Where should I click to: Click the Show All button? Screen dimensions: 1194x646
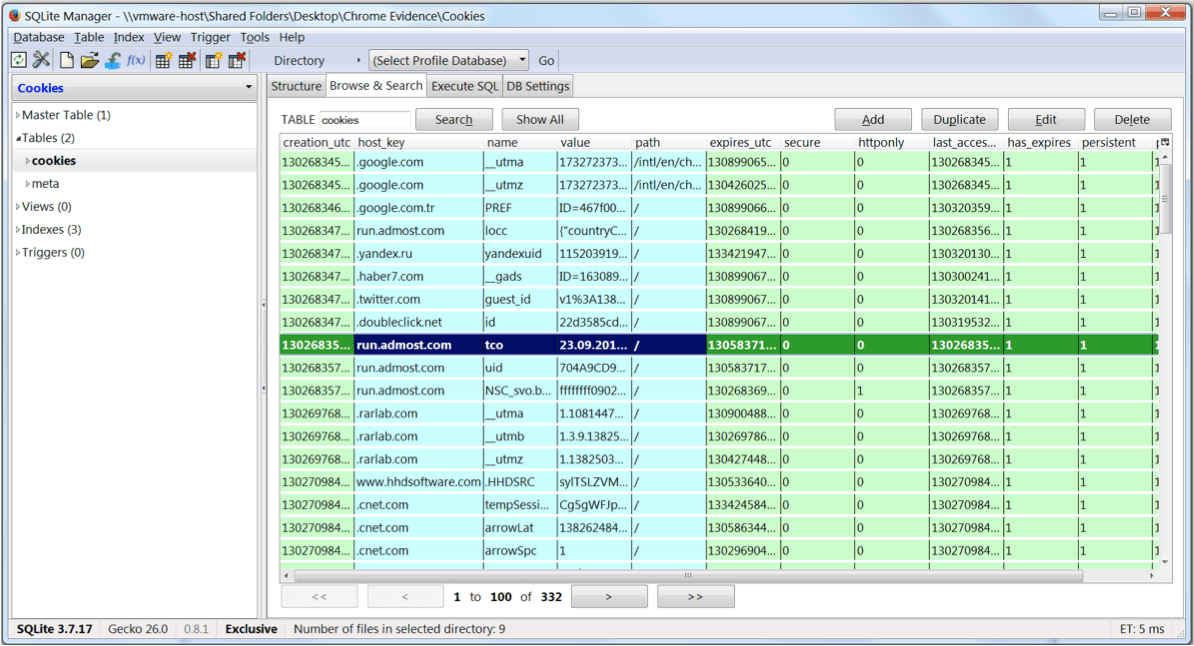click(540, 118)
